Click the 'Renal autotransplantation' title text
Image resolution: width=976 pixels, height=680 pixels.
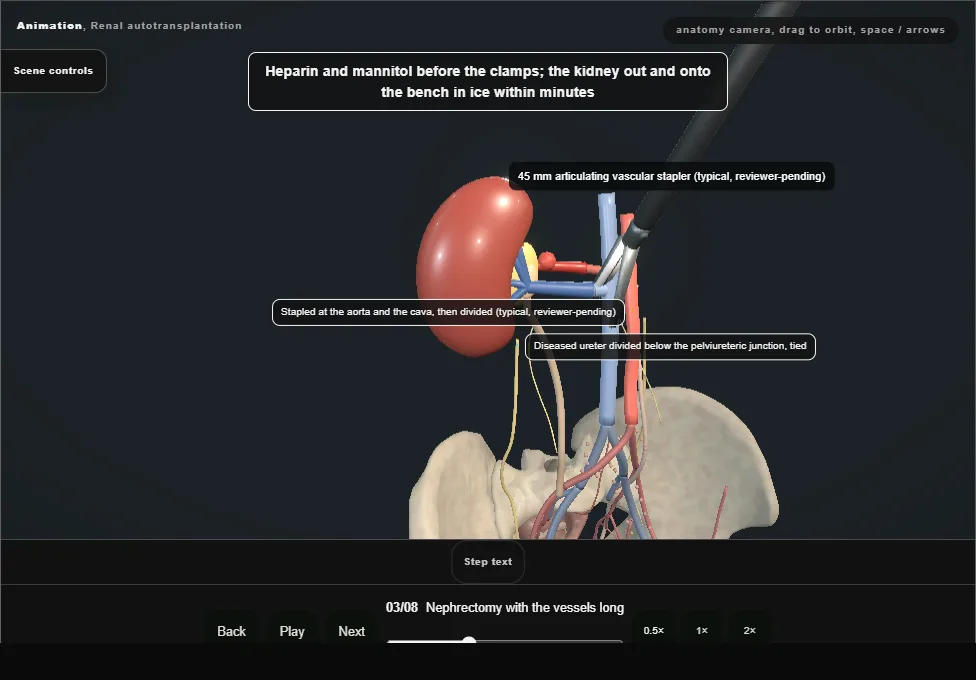click(x=166, y=26)
